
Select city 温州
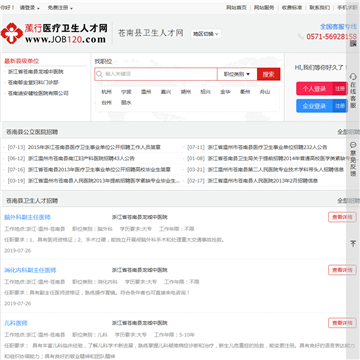pyautogui.click(x=146, y=92)
